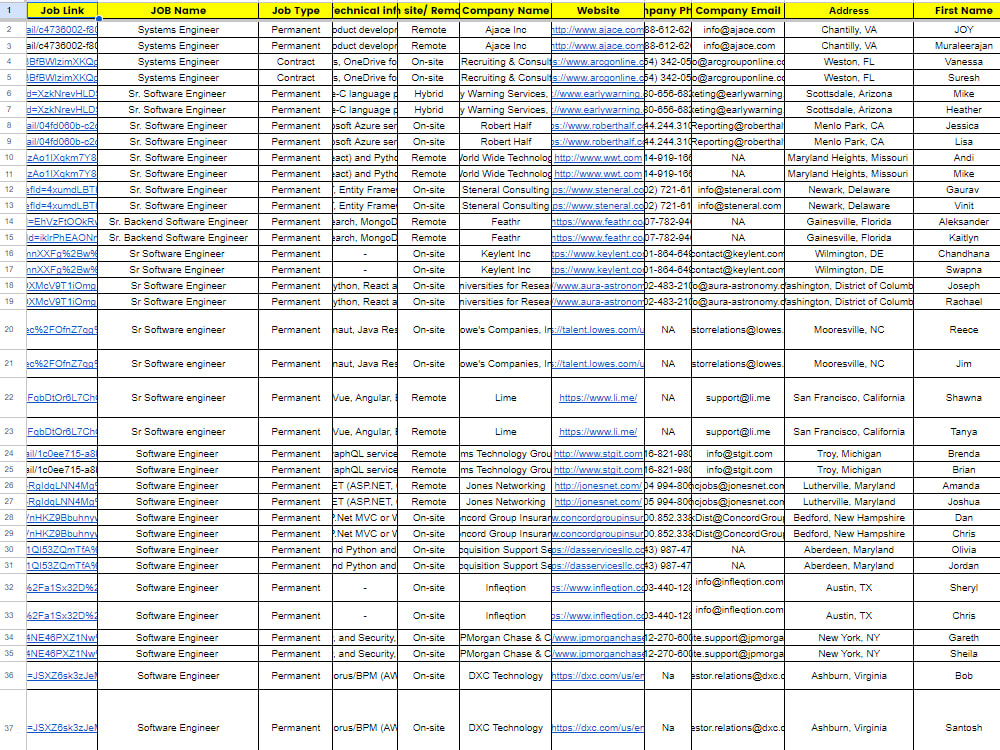
Task: Click first name 'Gareth' in row 34
Action: (963, 638)
